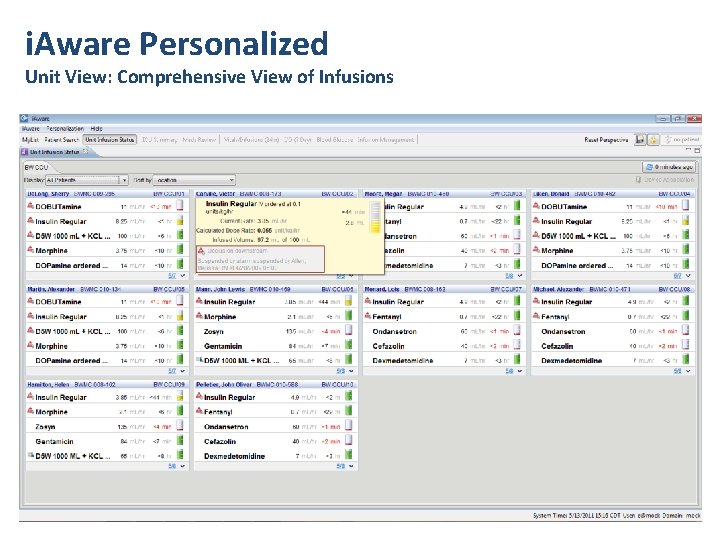Click pump icon beside Mann's D5W 1000 ML
Screen dimensions: 720x540
coord(199,360)
